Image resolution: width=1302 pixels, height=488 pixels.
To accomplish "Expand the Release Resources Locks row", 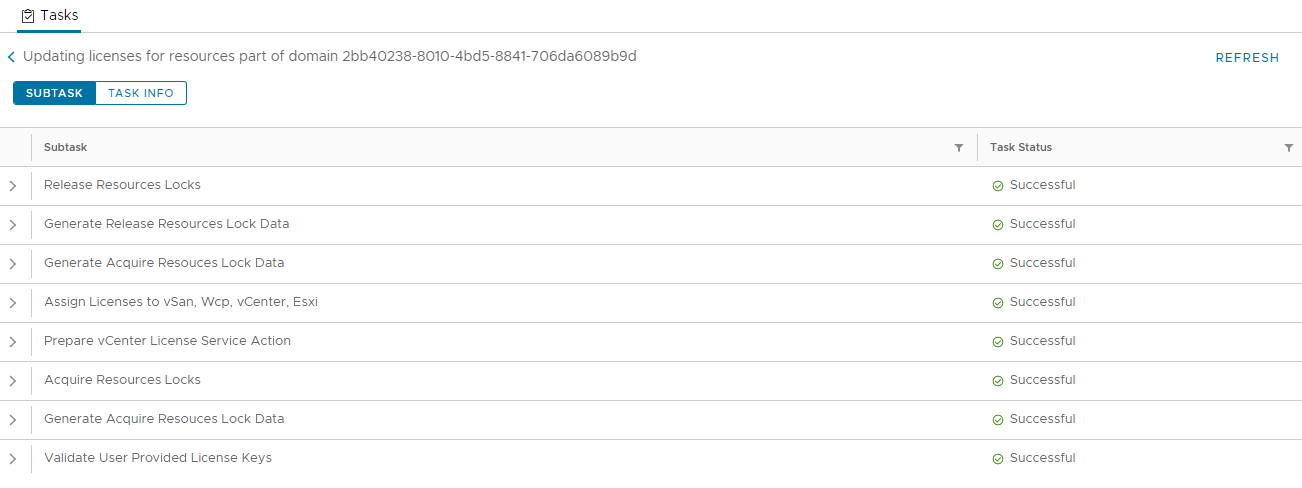I will (x=13, y=186).
